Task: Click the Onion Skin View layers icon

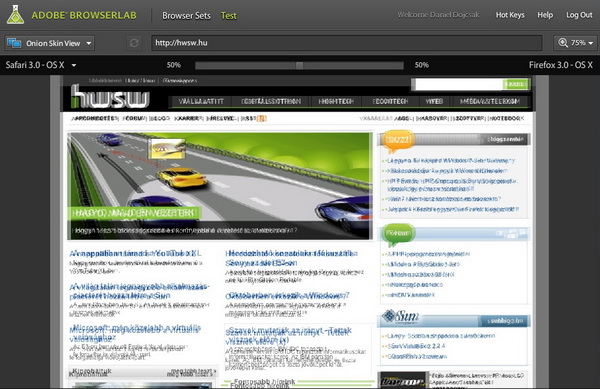Action: 14,43
